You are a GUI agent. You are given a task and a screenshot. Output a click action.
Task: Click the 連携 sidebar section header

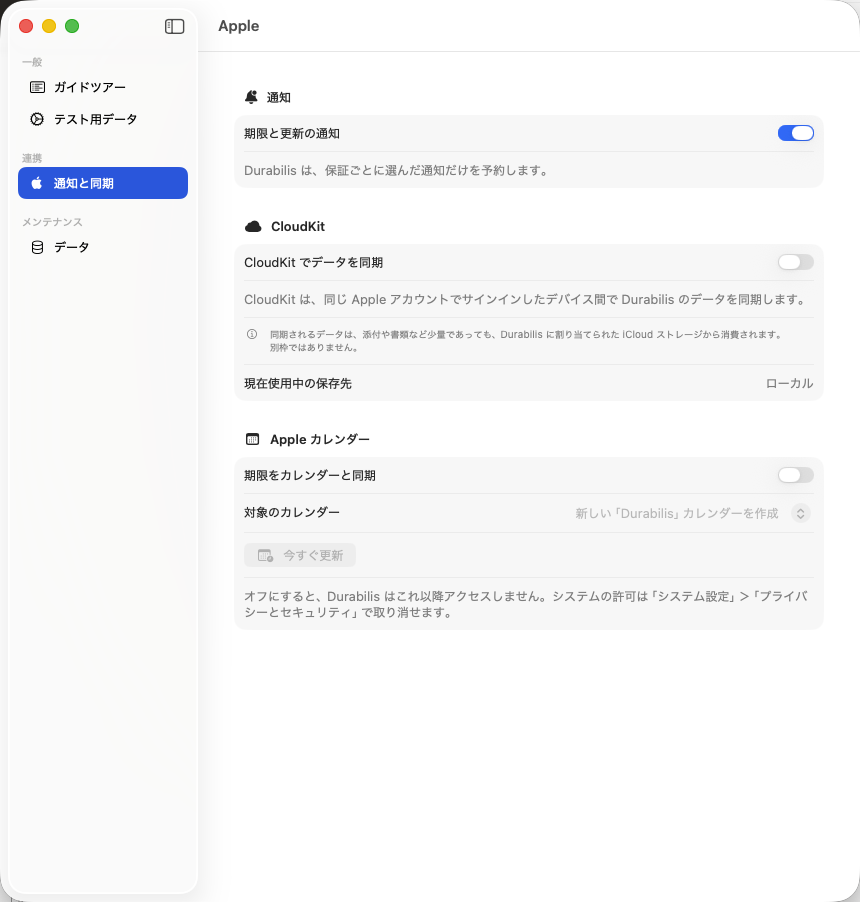(x=32, y=158)
